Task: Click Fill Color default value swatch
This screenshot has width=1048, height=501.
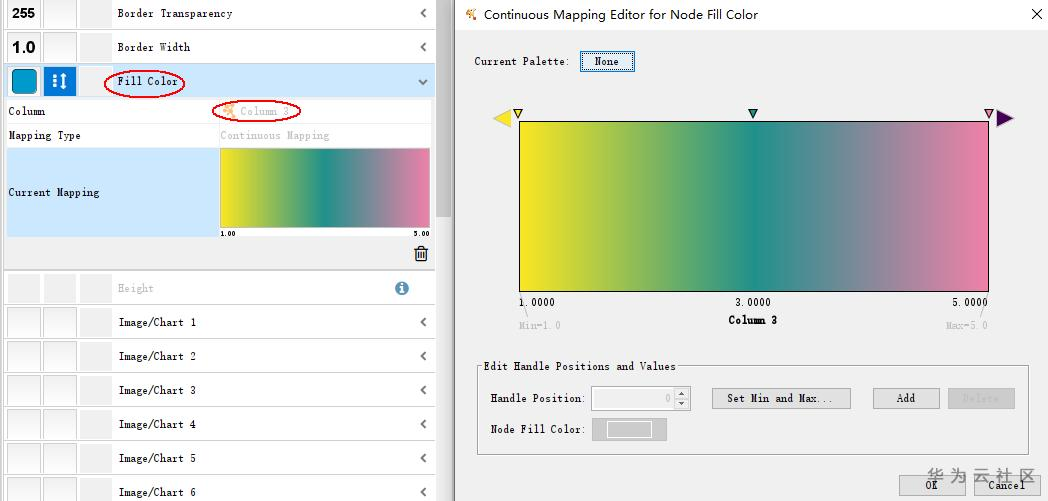Action: tap(23, 81)
